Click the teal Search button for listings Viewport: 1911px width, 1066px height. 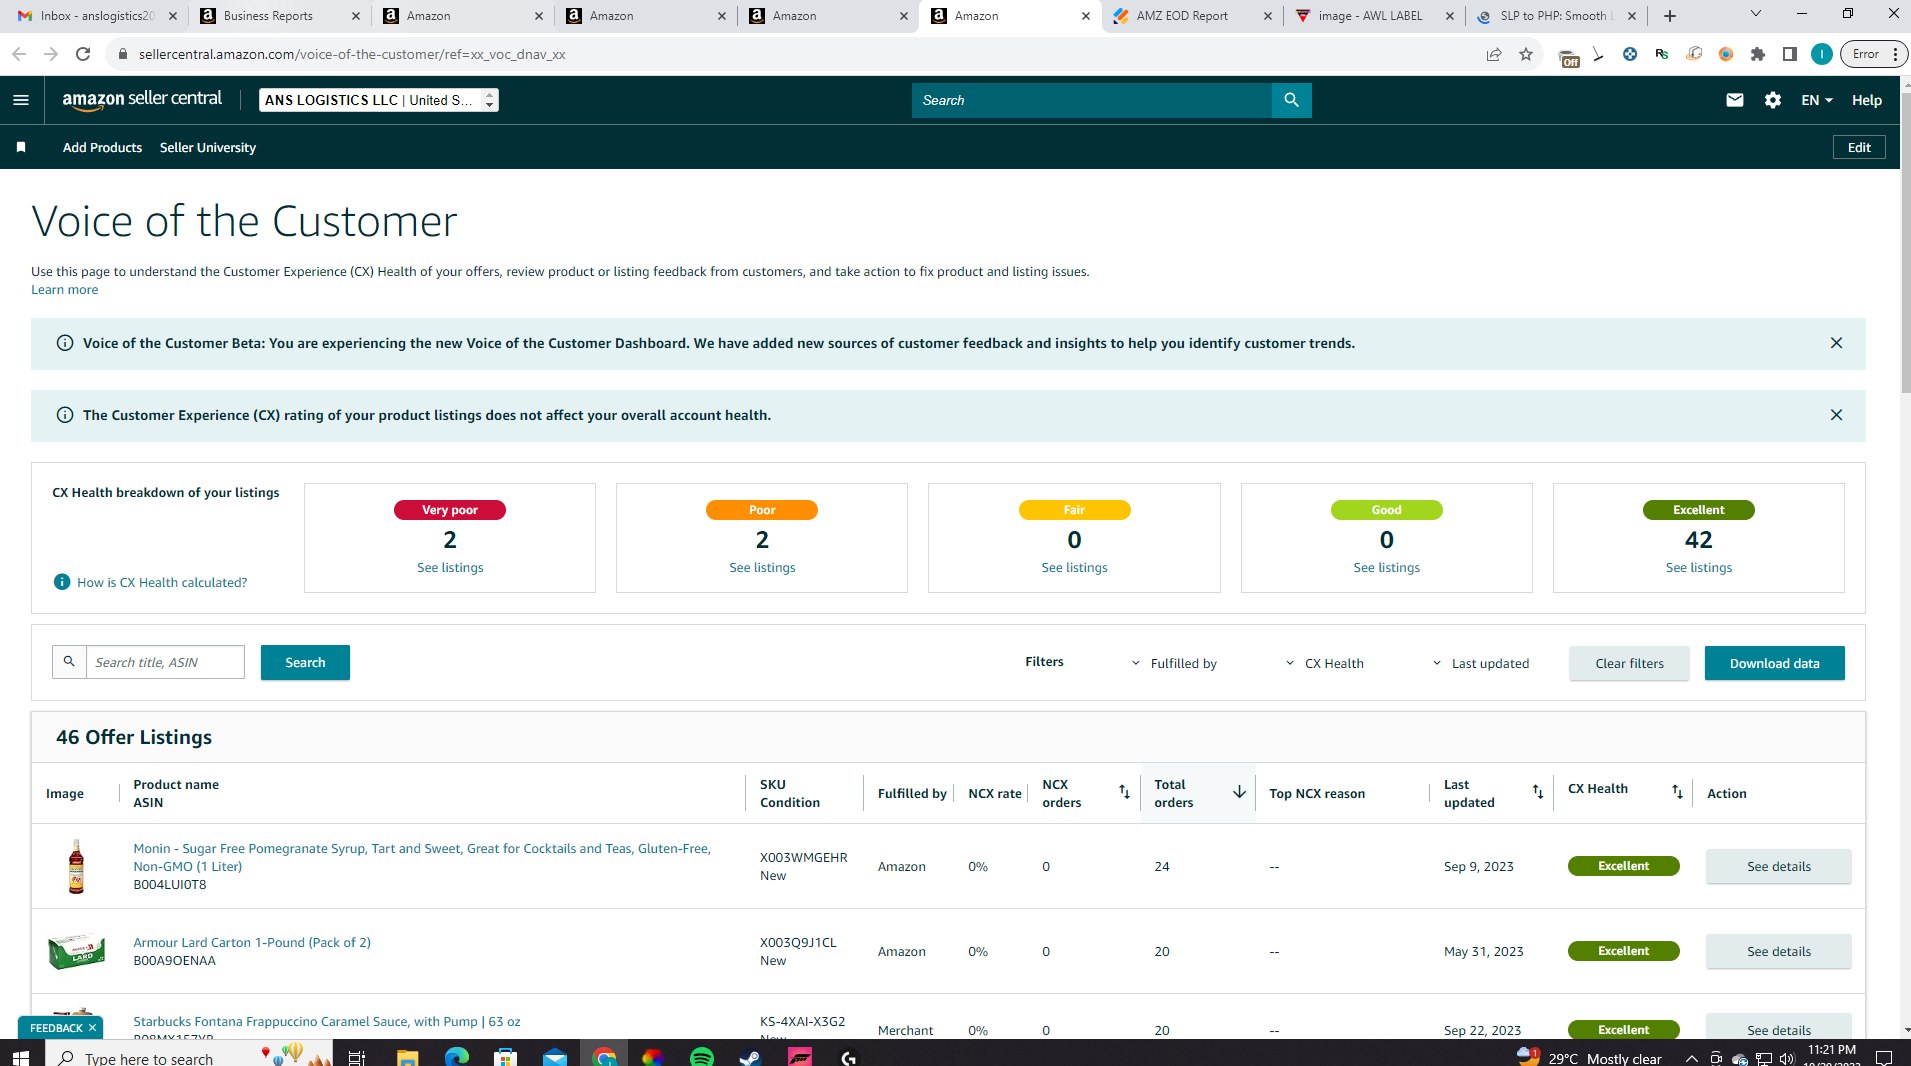[x=305, y=662]
